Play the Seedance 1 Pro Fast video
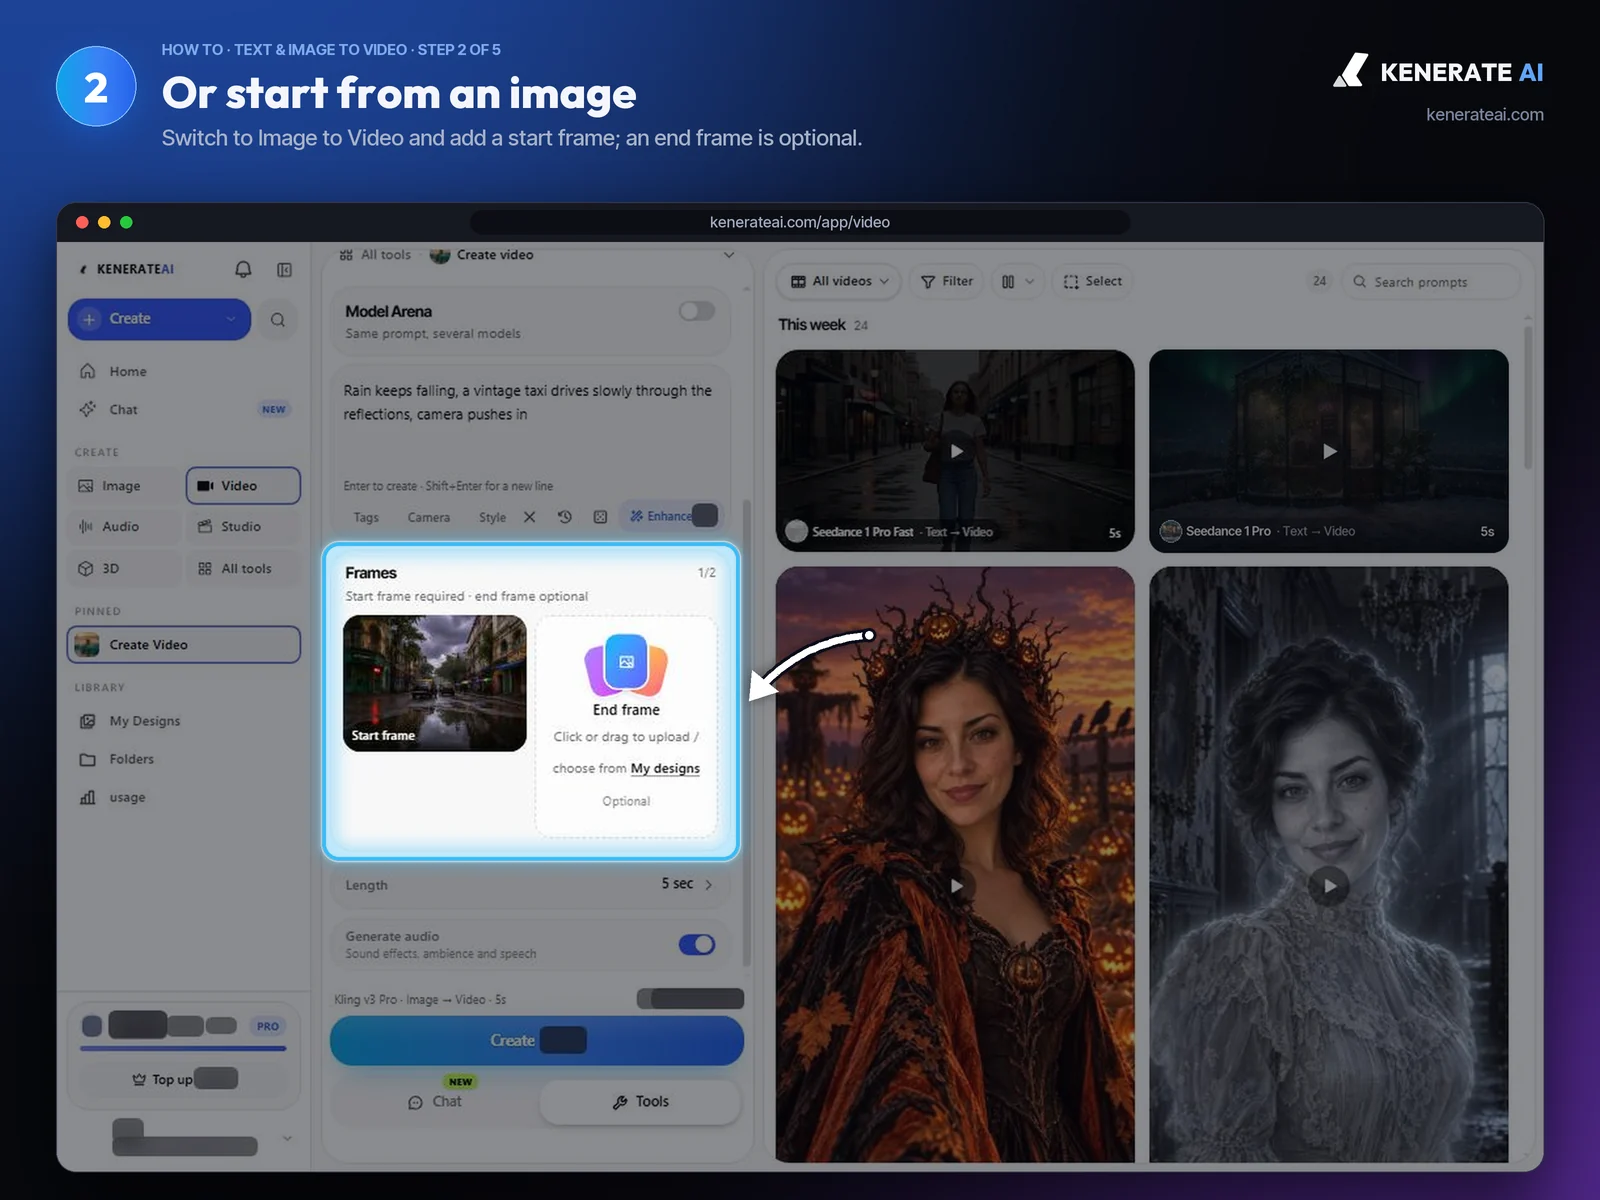Image resolution: width=1600 pixels, height=1200 pixels. tap(956, 451)
